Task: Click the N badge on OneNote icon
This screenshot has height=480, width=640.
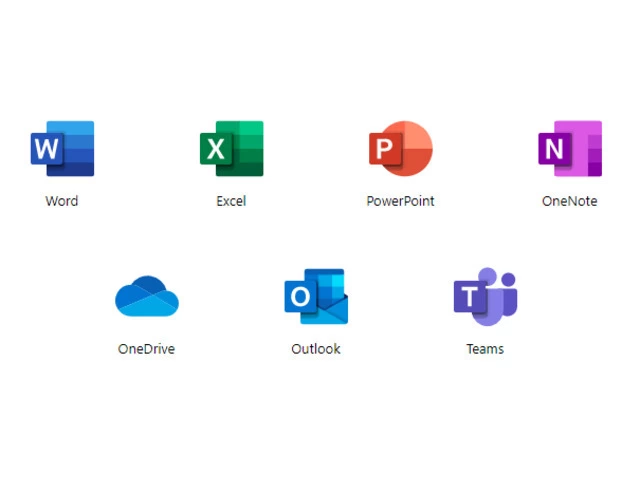Action: click(x=553, y=150)
